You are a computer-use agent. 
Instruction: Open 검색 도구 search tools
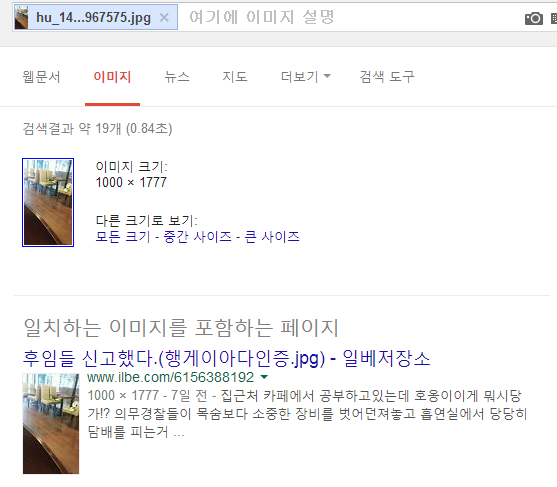tap(387, 77)
